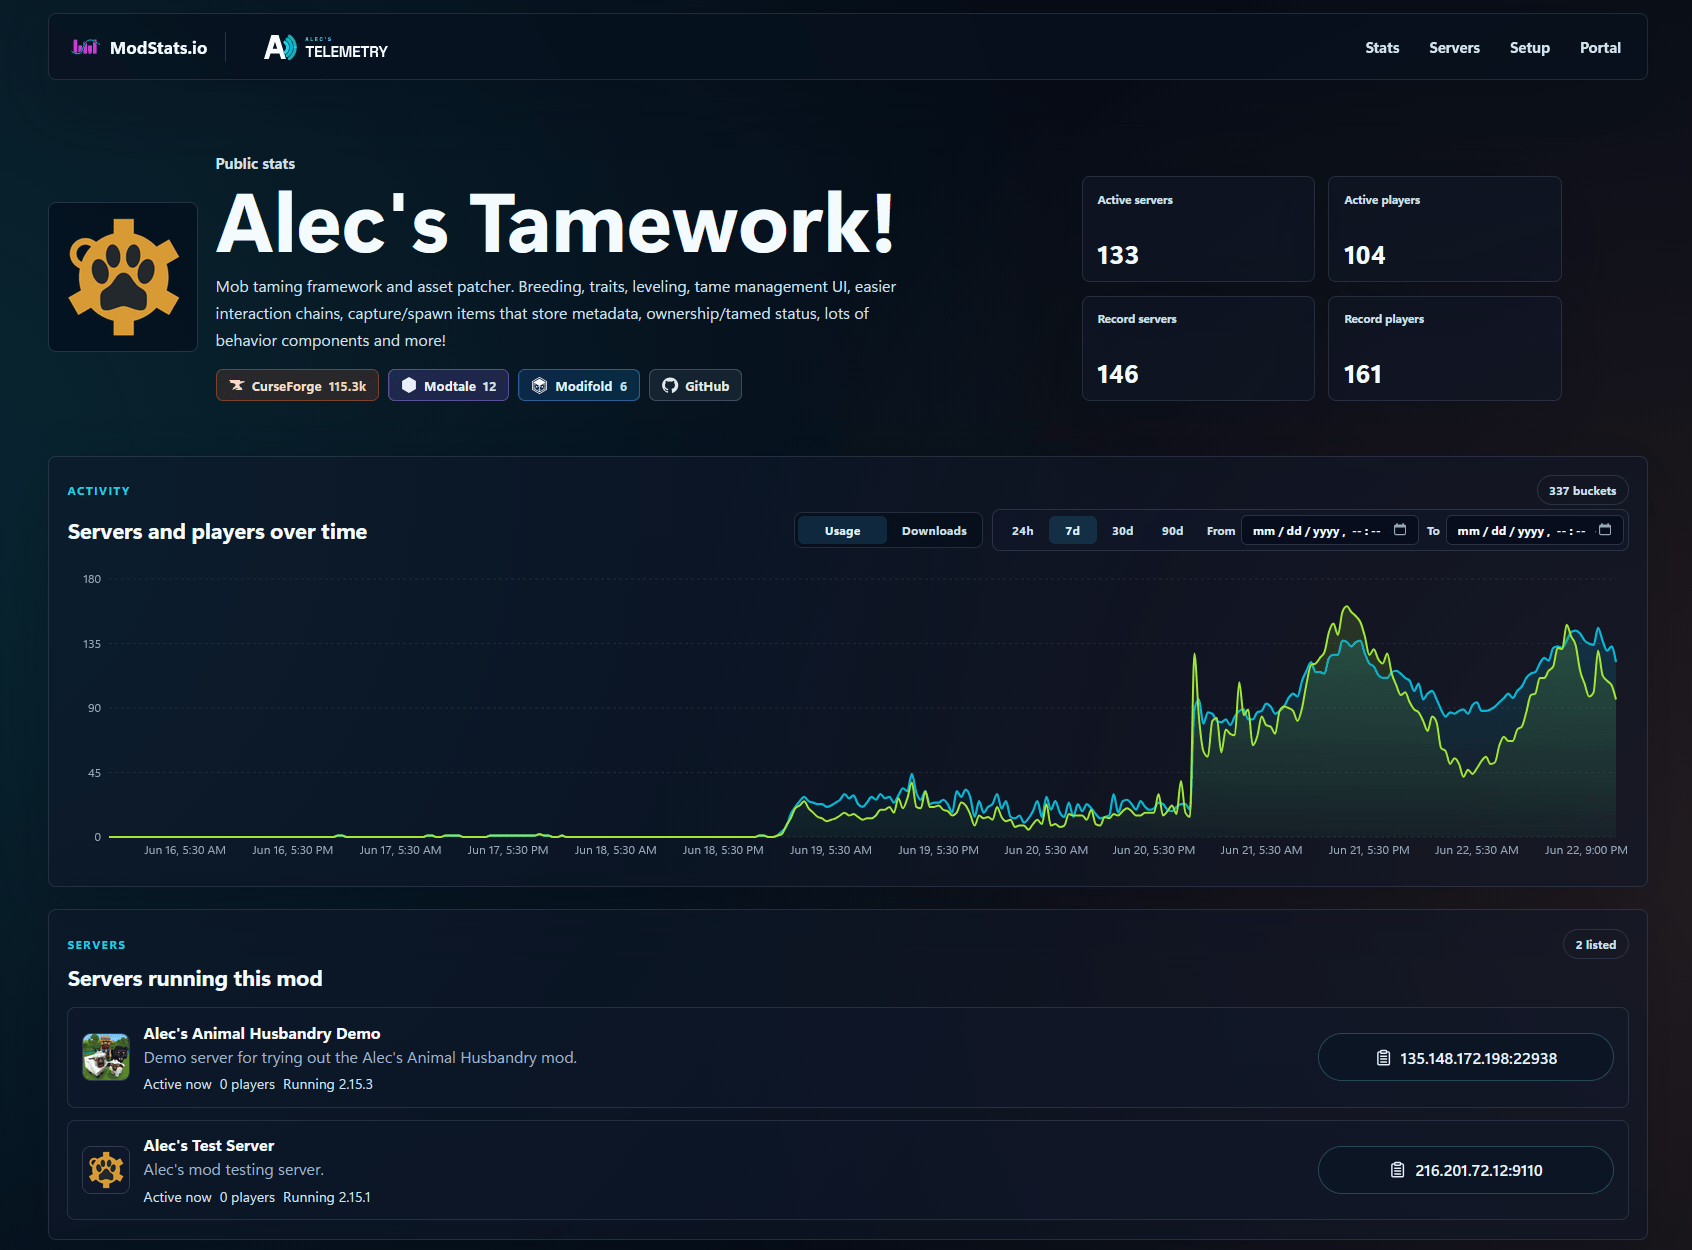This screenshot has width=1692, height=1250.
Task: Click the 135 y-axis value
Action: tap(92, 644)
